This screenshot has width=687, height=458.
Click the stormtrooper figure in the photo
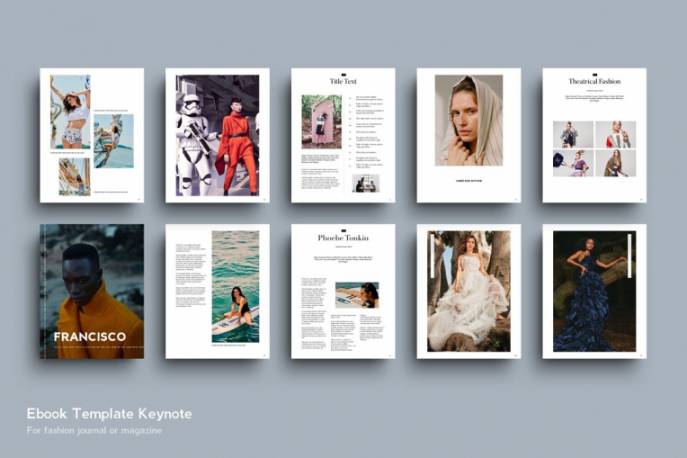click(194, 145)
